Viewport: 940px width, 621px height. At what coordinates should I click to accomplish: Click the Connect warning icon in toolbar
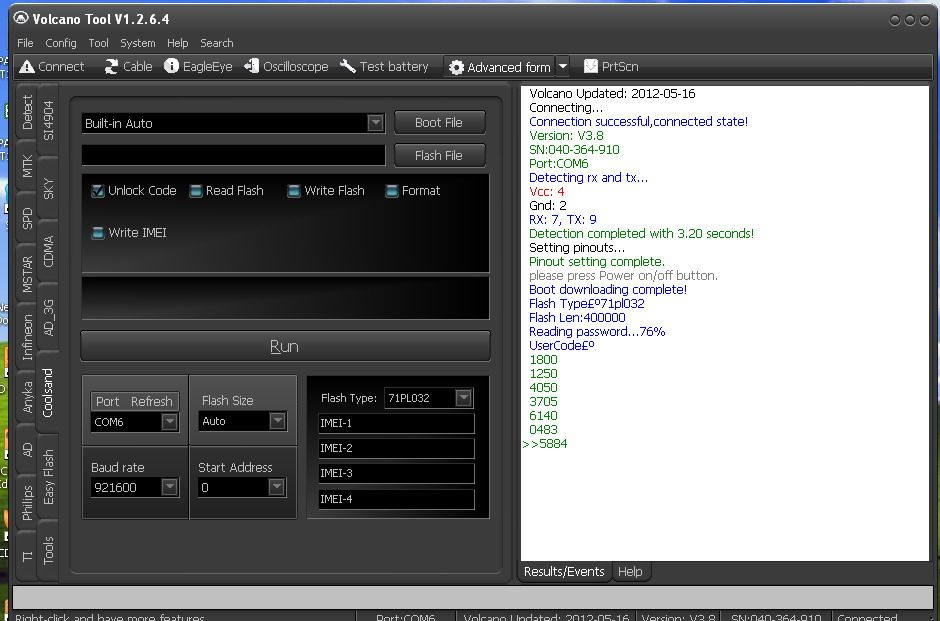[x=26, y=67]
